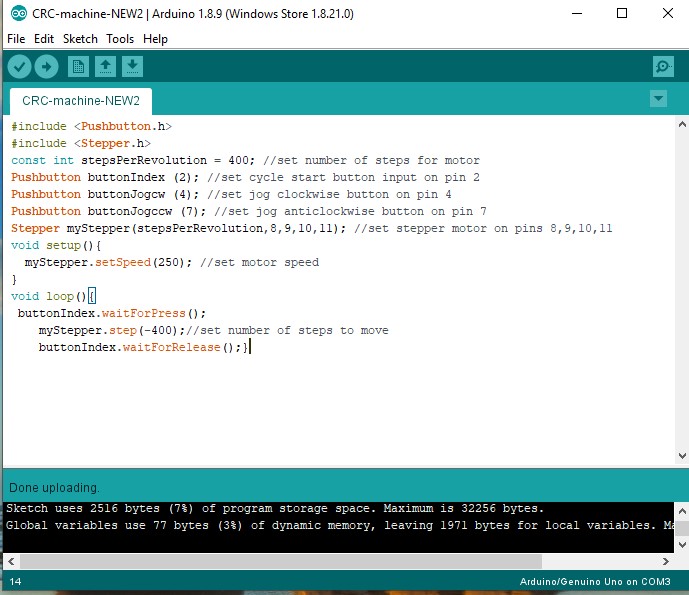This screenshot has height=595, width=689.
Task: Expand the tab options dropdown arrow
Action: pos(658,98)
